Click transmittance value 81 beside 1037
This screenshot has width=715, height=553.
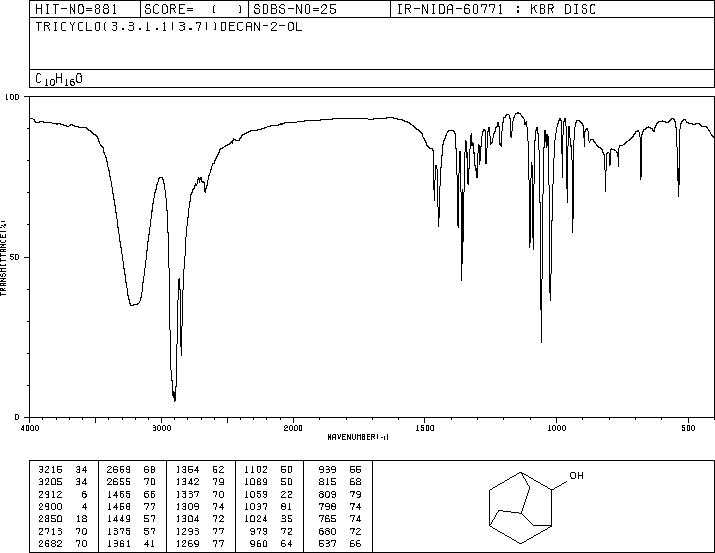coord(287,506)
